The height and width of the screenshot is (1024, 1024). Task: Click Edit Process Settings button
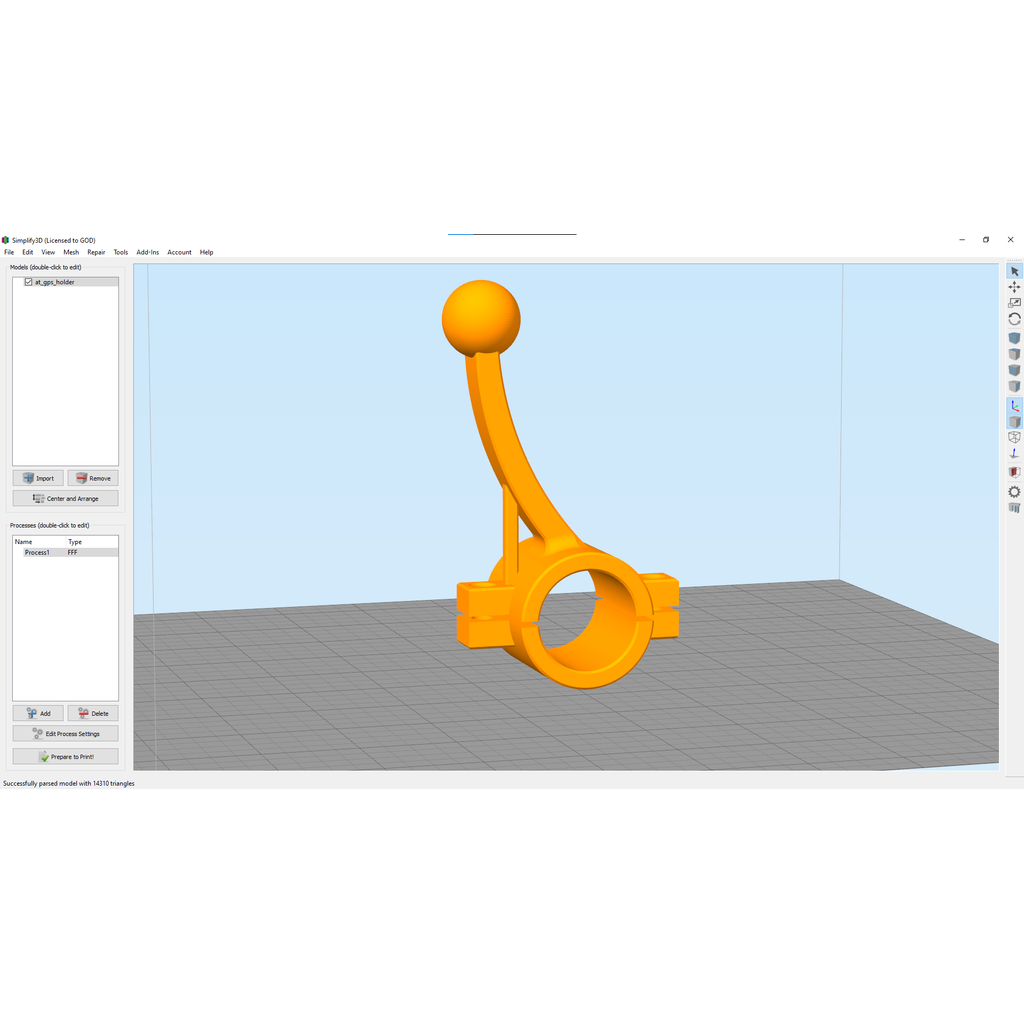65,733
